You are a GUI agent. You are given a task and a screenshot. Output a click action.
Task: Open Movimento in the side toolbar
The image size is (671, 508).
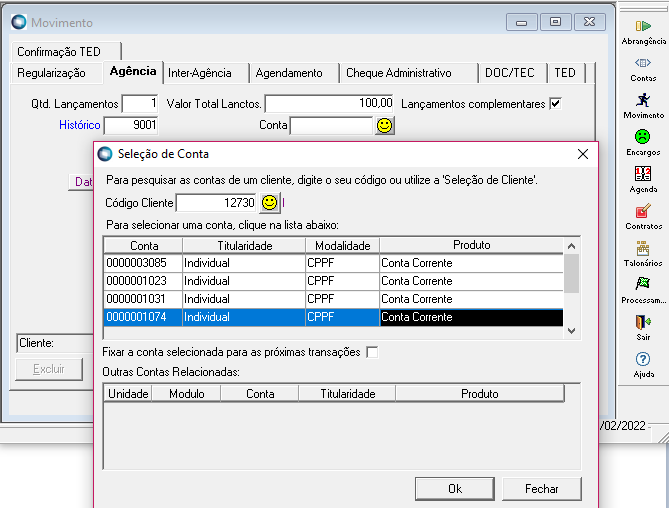pos(643,106)
